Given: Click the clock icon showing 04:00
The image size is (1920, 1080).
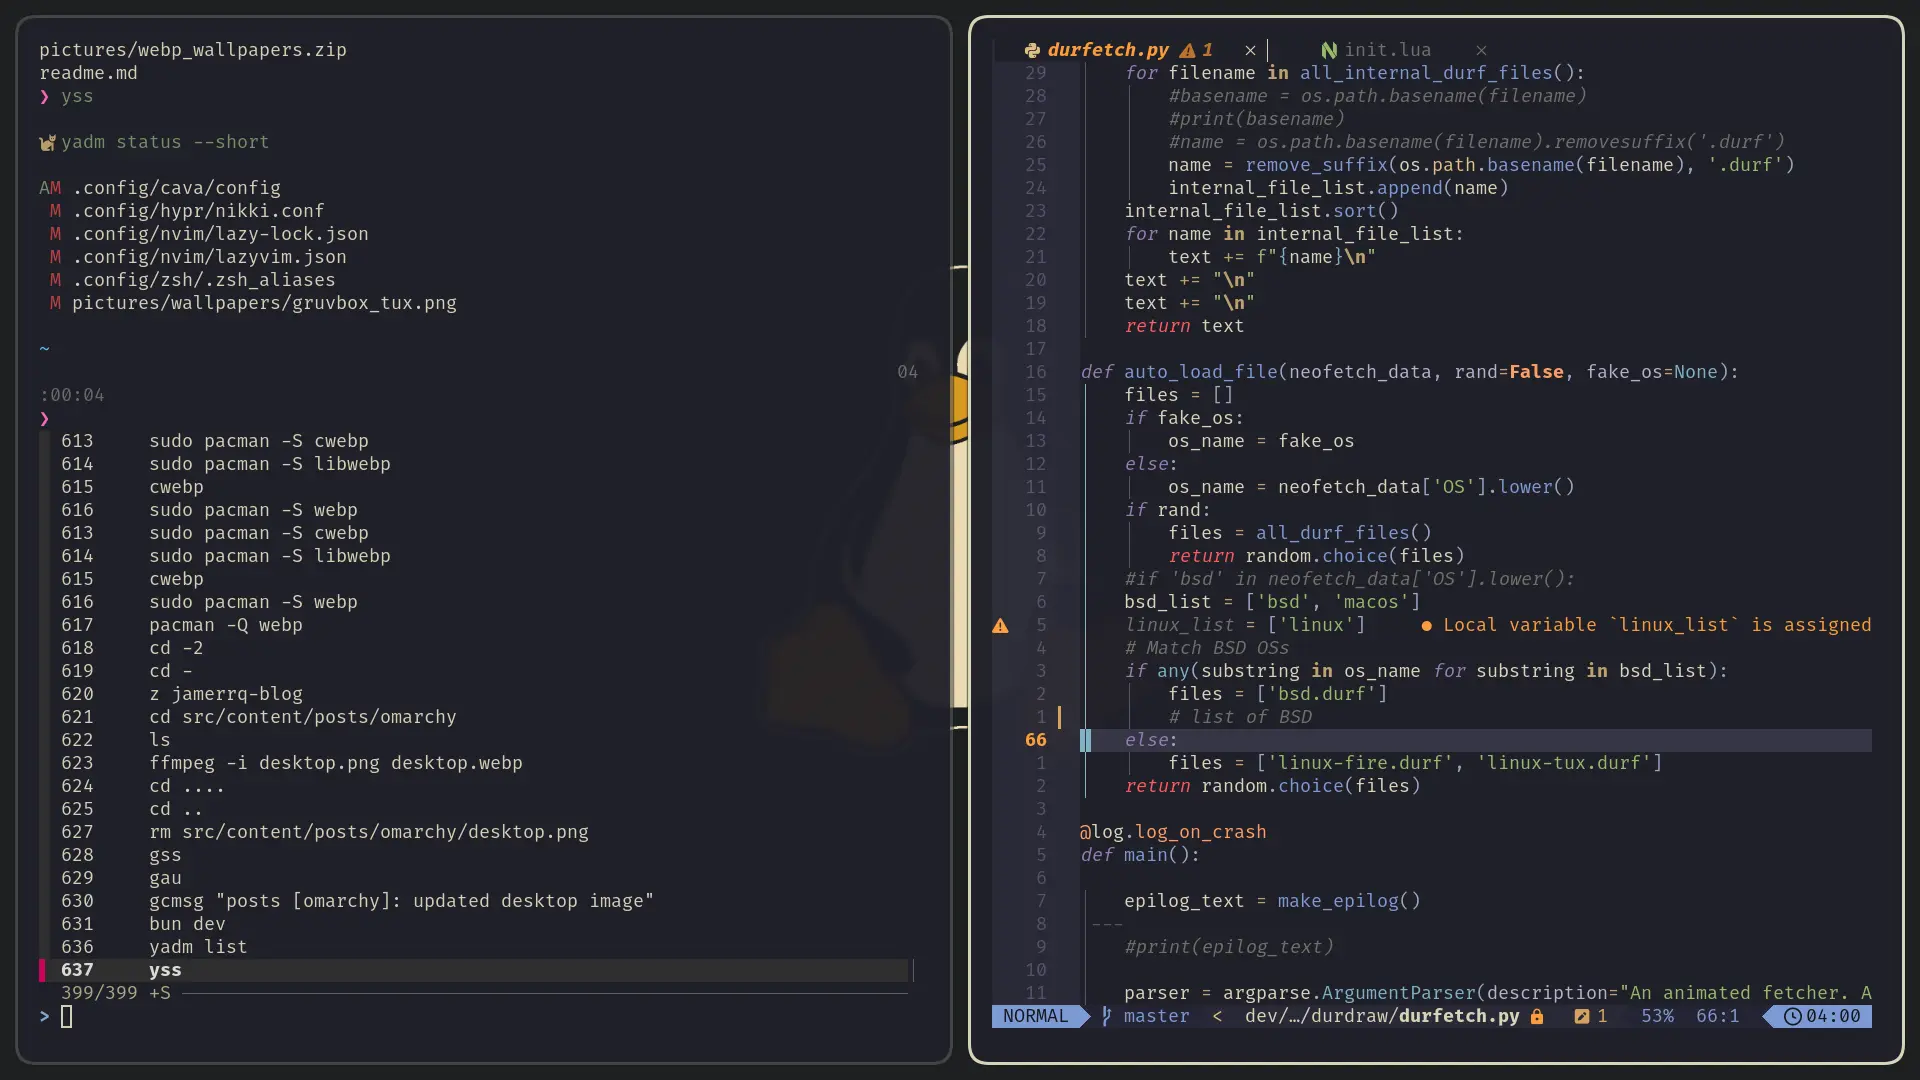Looking at the screenshot, I should (1793, 1016).
